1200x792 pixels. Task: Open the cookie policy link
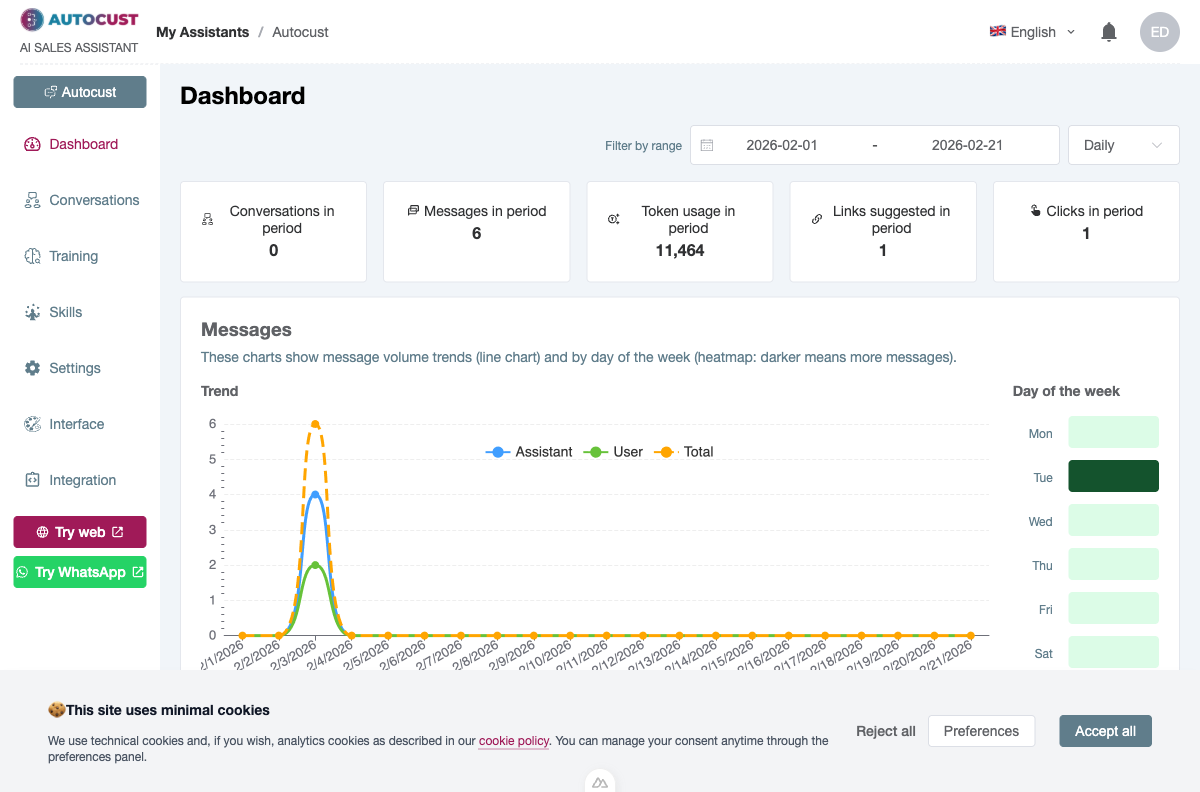513,741
